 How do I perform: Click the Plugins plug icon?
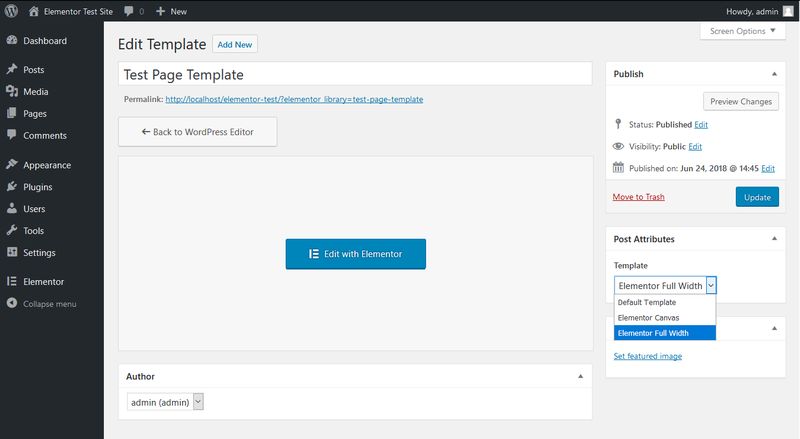tap(12, 187)
